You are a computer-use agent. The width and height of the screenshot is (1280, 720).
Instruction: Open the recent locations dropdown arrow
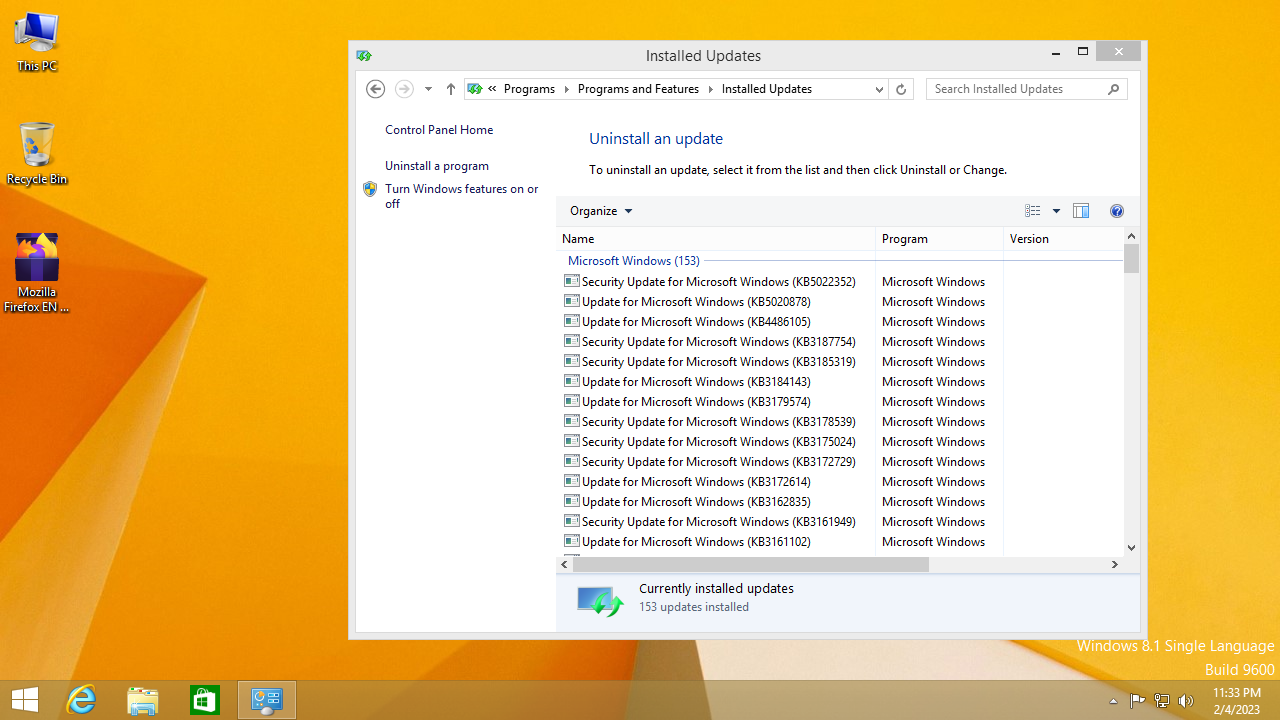click(428, 89)
